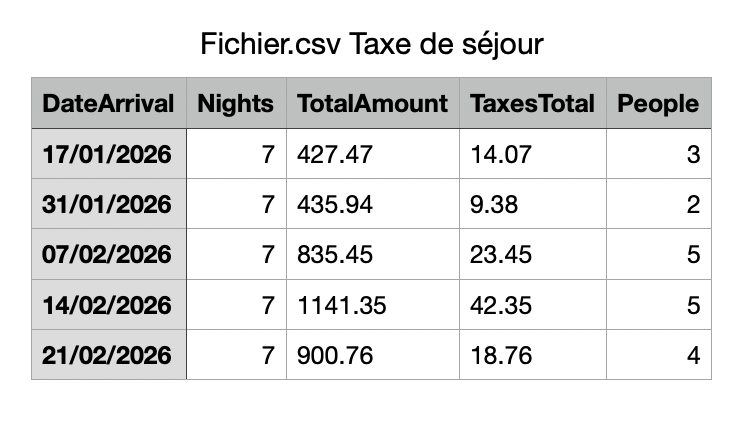The image size is (748, 434).
Task: Click the 31/01/2026 row header cell
Action: click(108, 204)
